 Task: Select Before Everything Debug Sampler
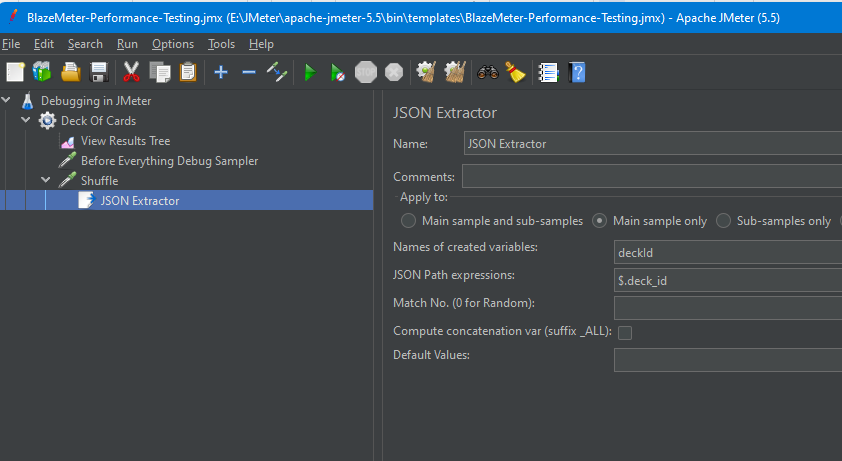click(169, 161)
